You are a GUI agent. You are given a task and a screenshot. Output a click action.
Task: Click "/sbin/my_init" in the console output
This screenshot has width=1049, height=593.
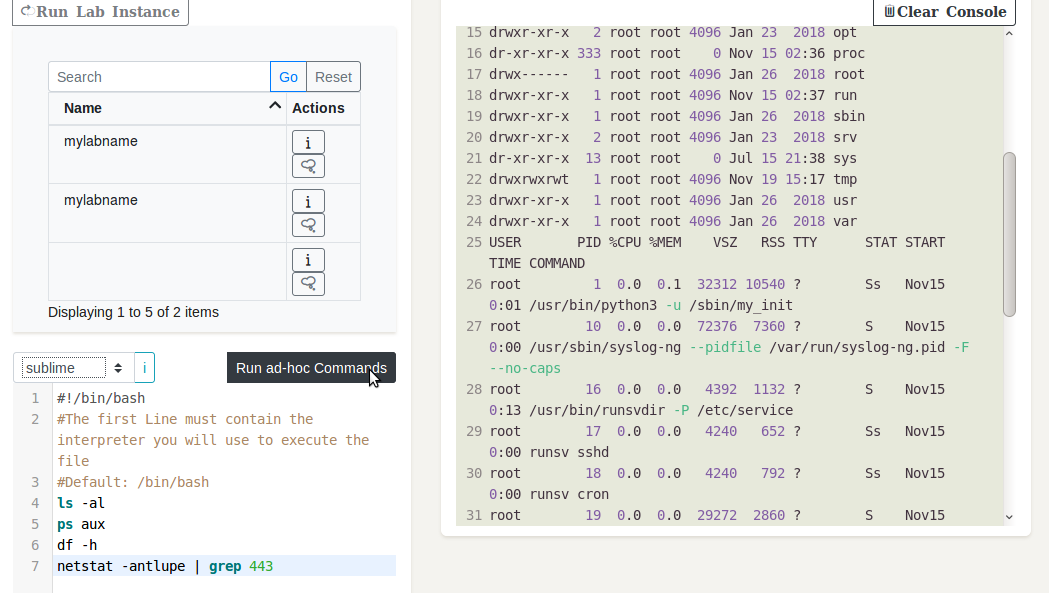(x=741, y=305)
